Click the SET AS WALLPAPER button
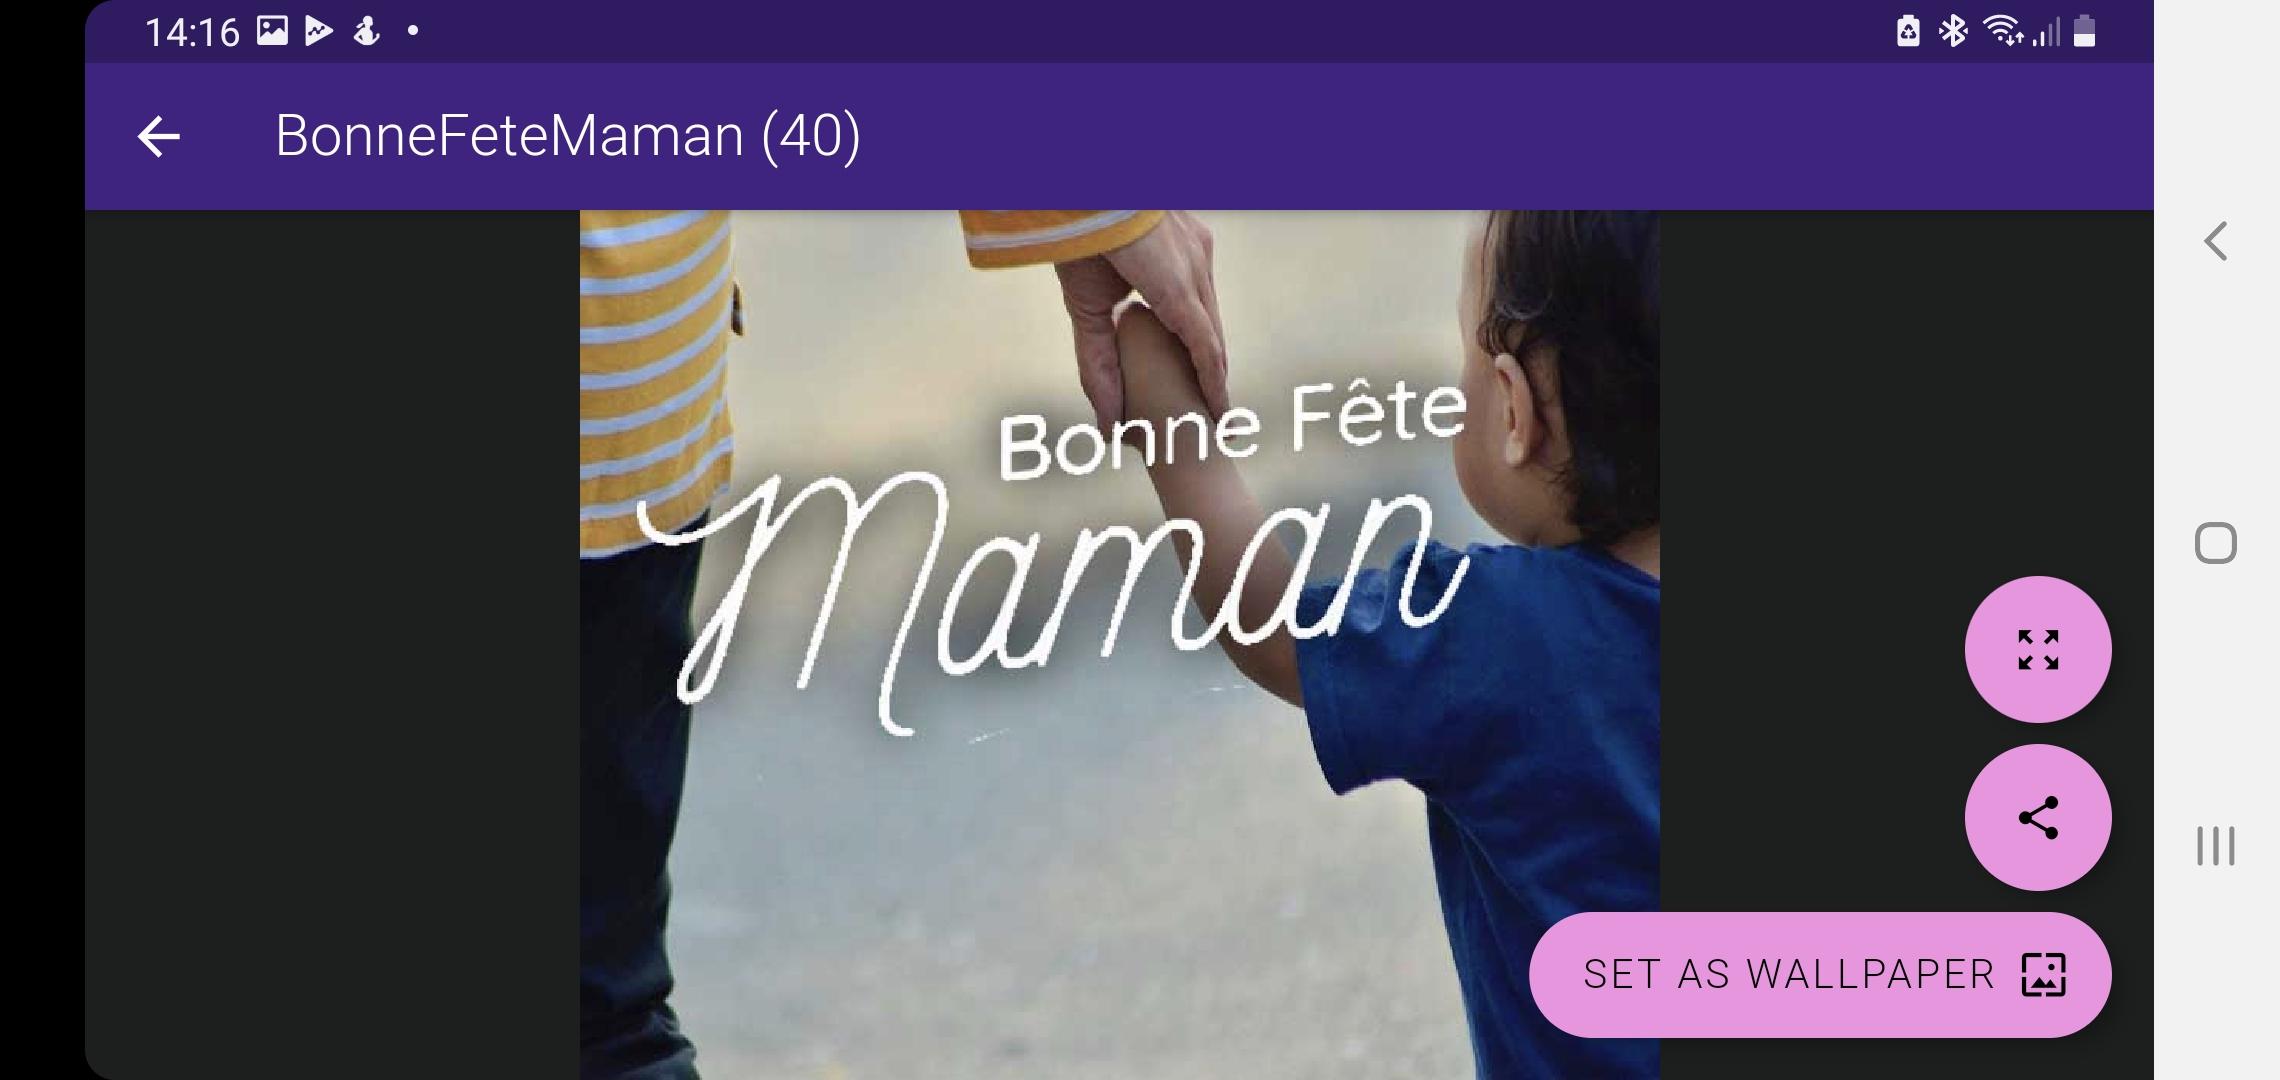This screenshot has height=1080, width=2280. (1820, 974)
